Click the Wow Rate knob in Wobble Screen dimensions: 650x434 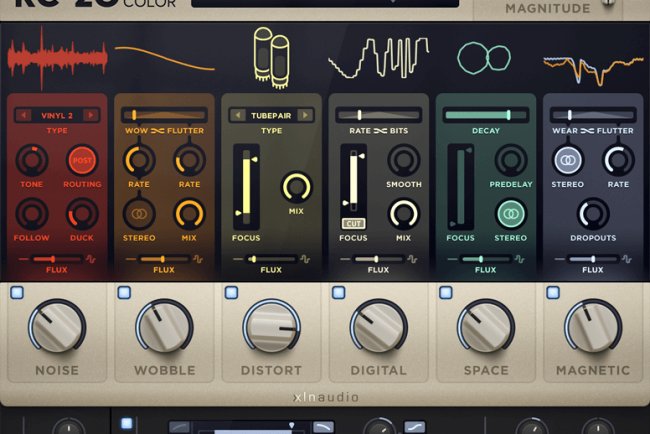tap(139, 160)
